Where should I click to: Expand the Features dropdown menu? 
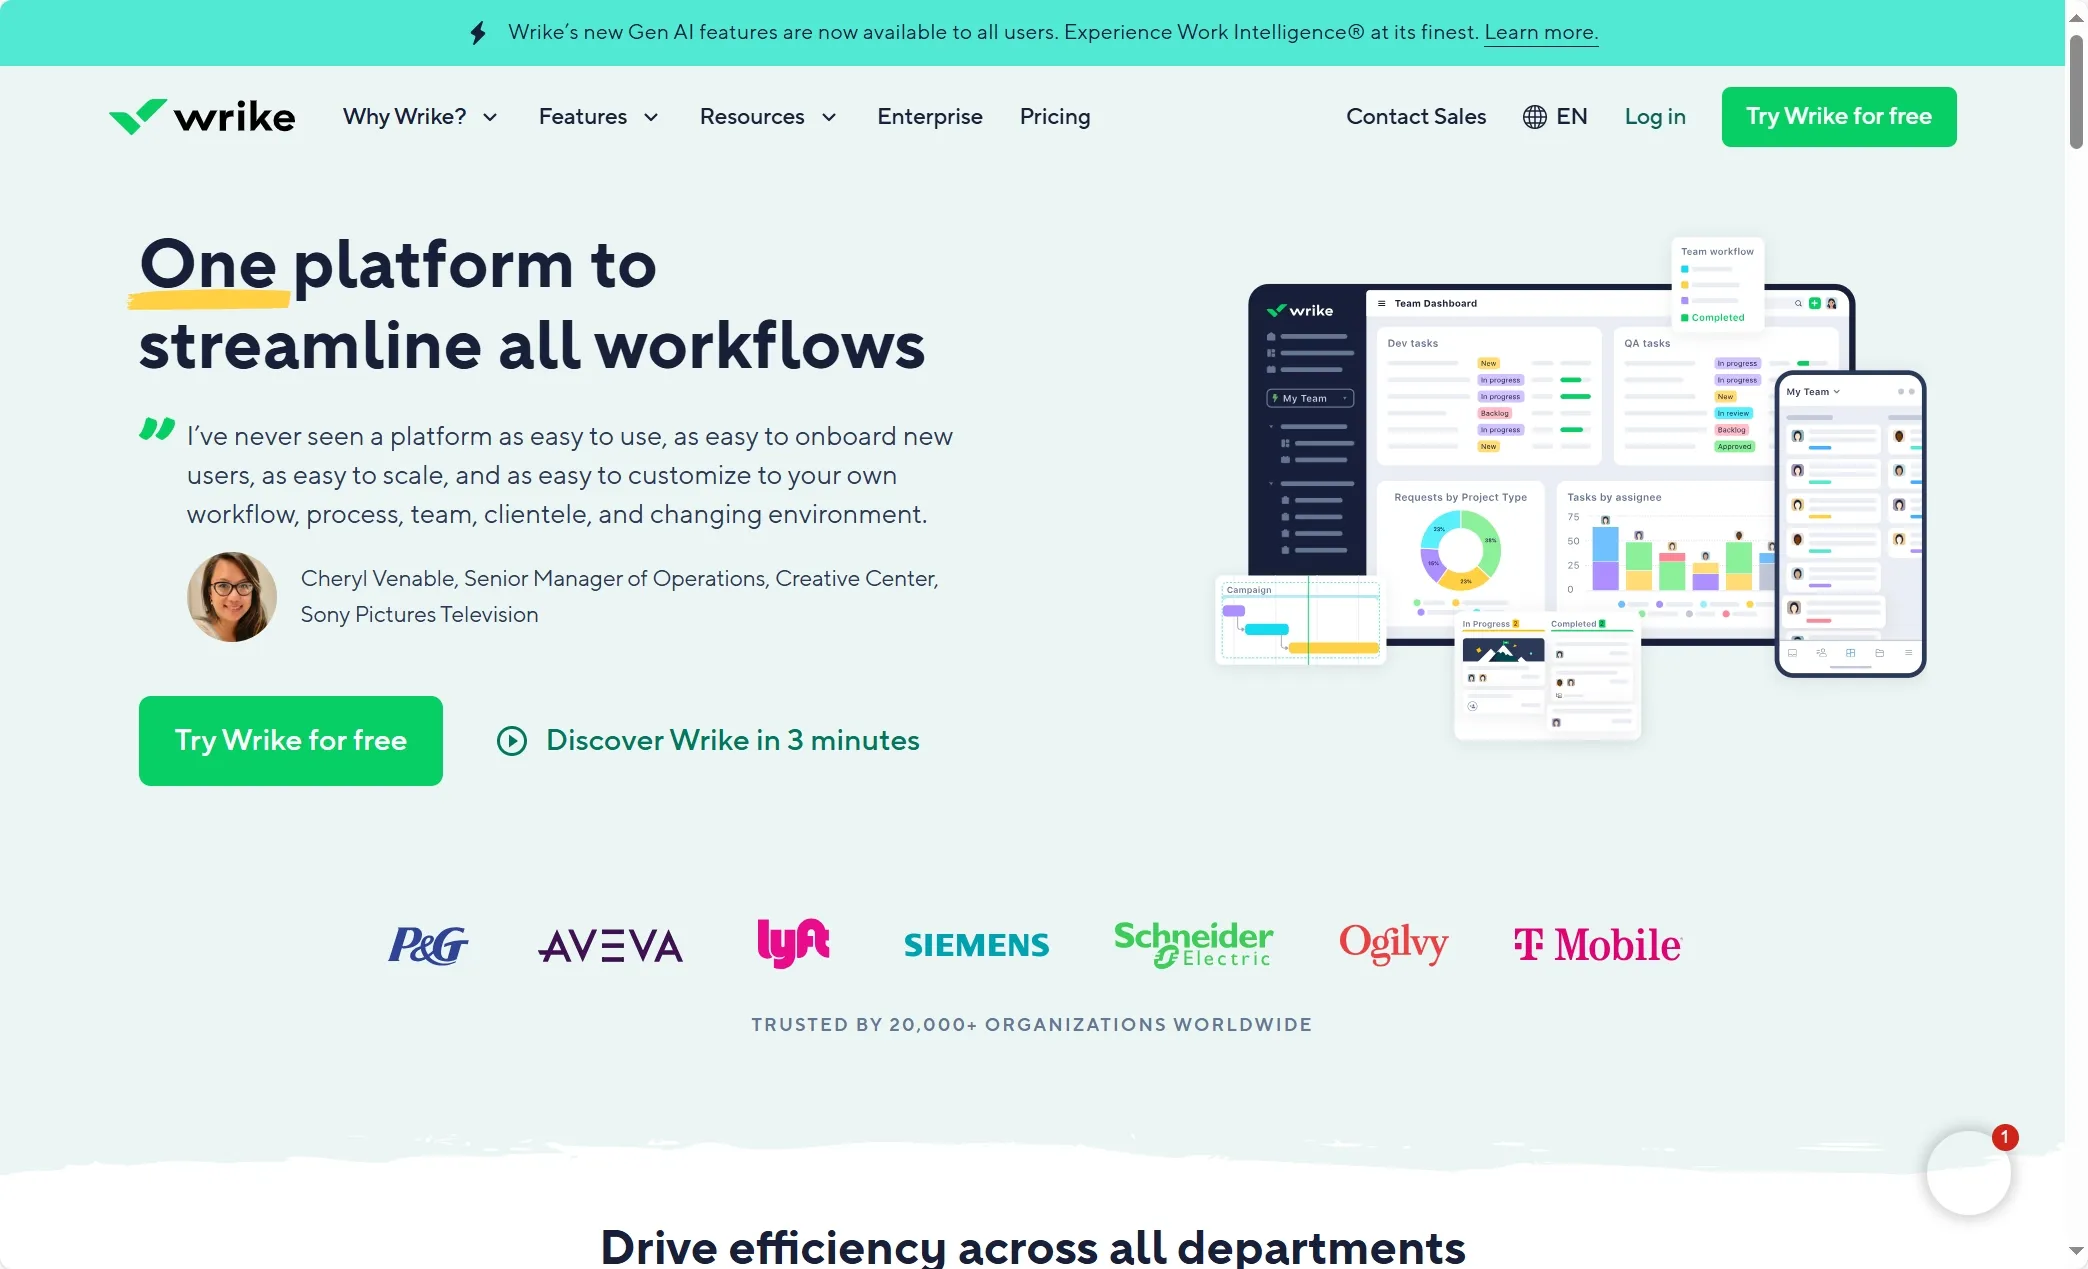coord(597,116)
